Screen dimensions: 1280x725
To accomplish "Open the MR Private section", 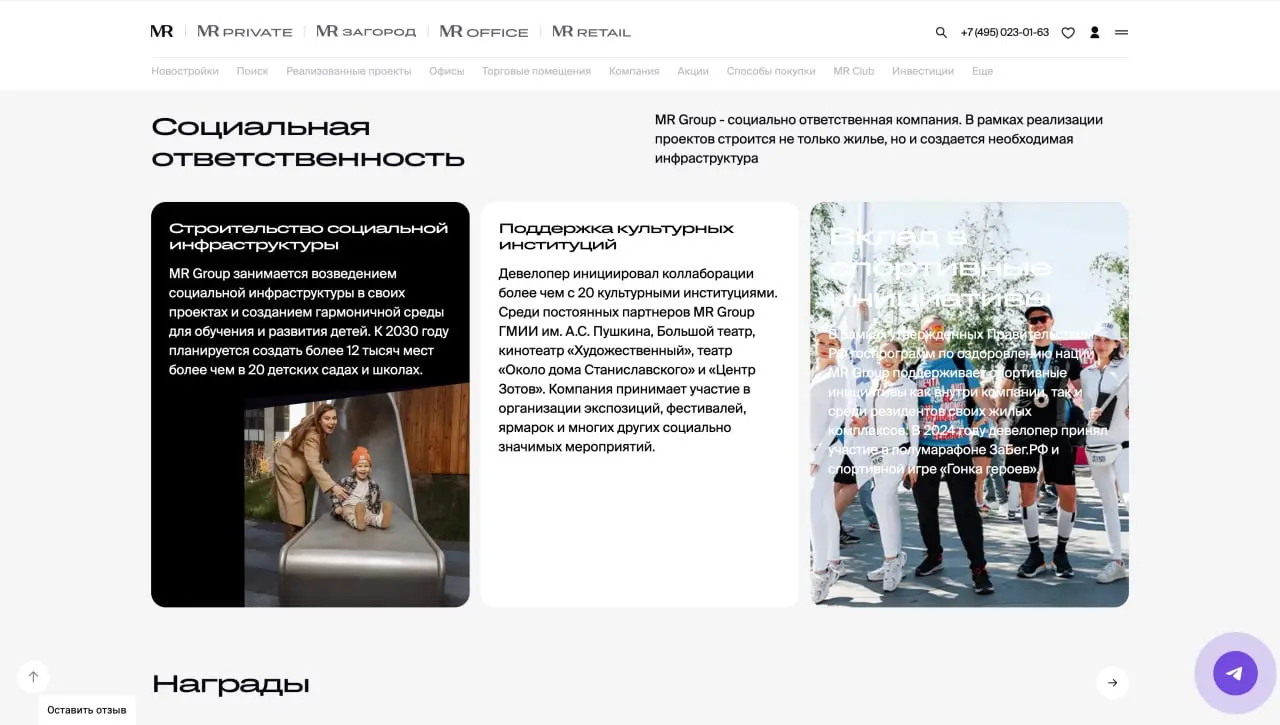I will (x=245, y=32).
